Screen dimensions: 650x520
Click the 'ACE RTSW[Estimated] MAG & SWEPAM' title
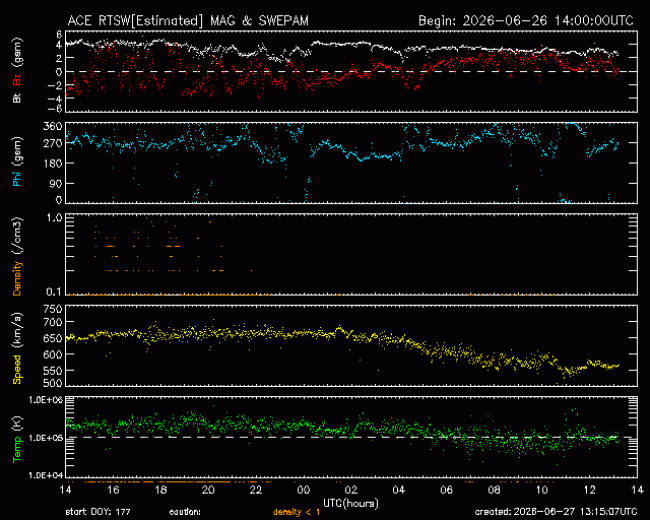pyautogui.click(x=188, y=21)
